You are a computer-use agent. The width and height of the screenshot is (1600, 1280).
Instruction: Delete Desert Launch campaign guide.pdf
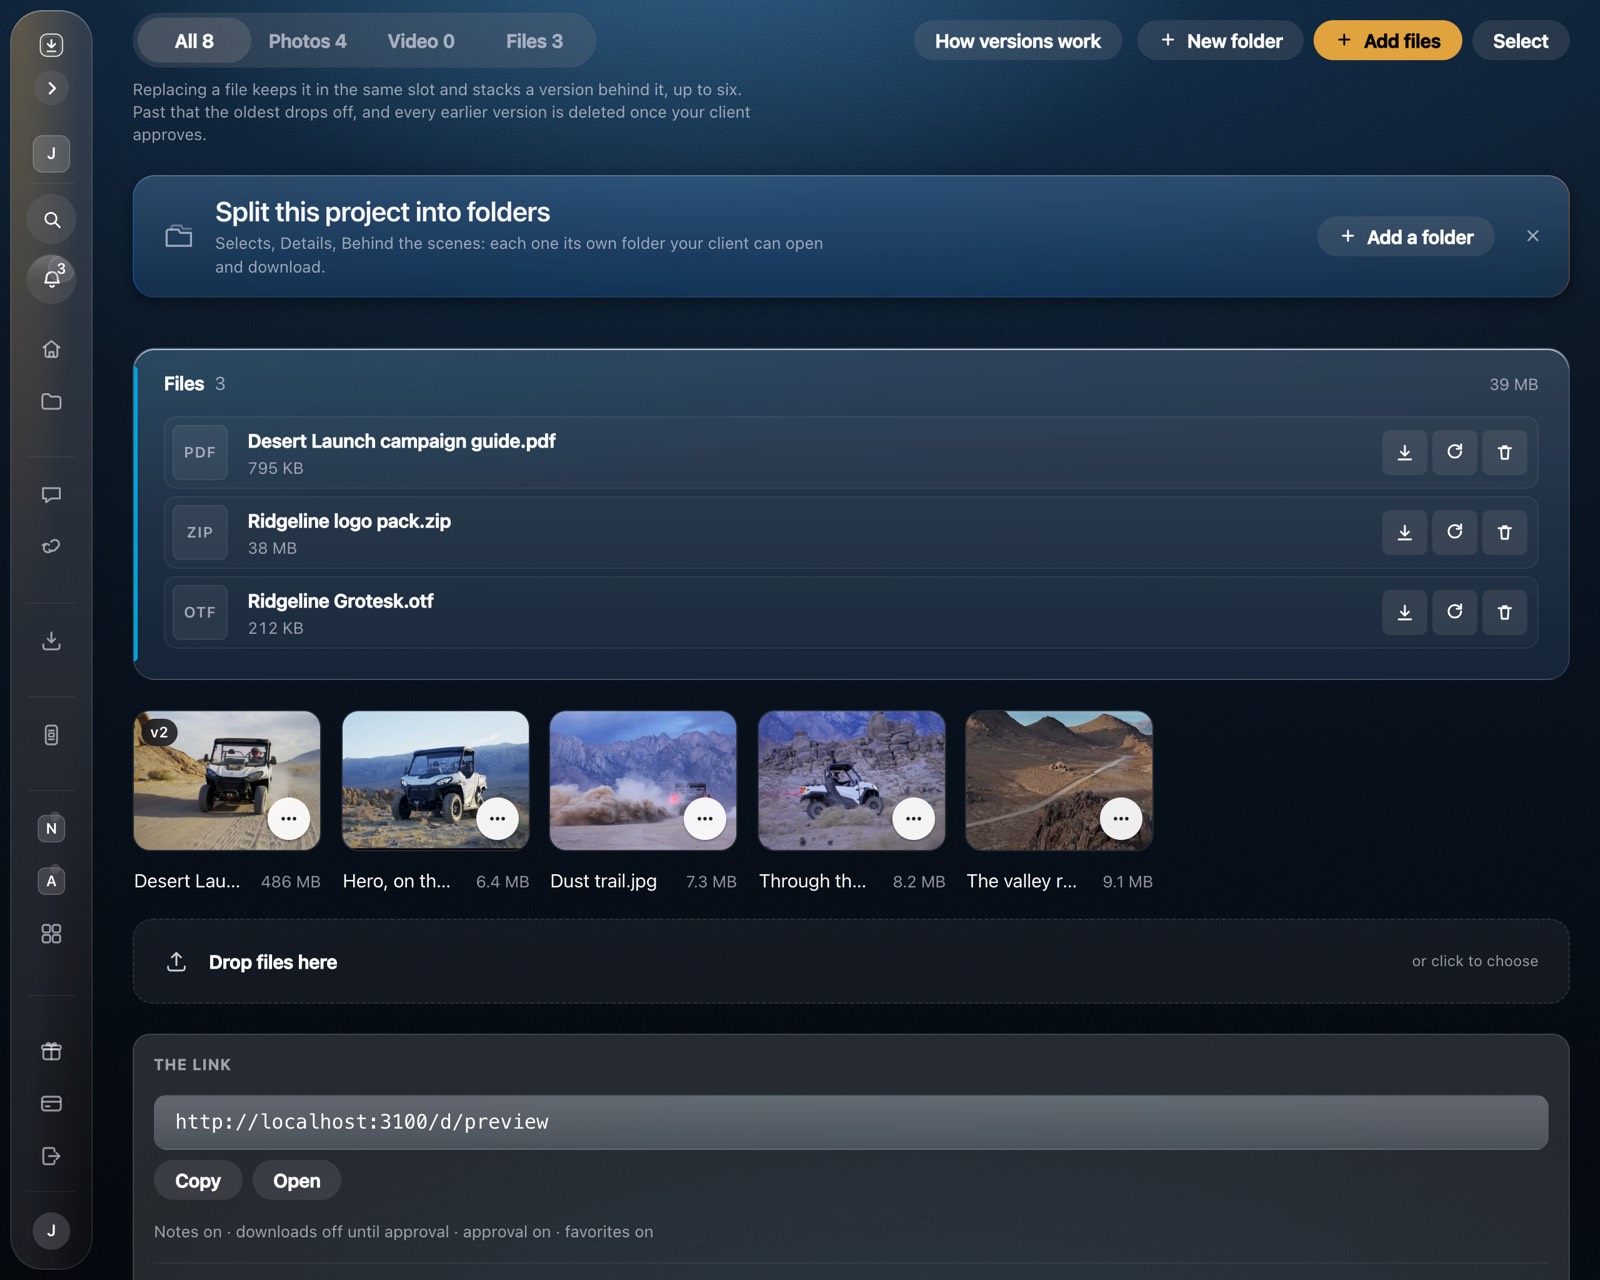tap(1505, 452)
